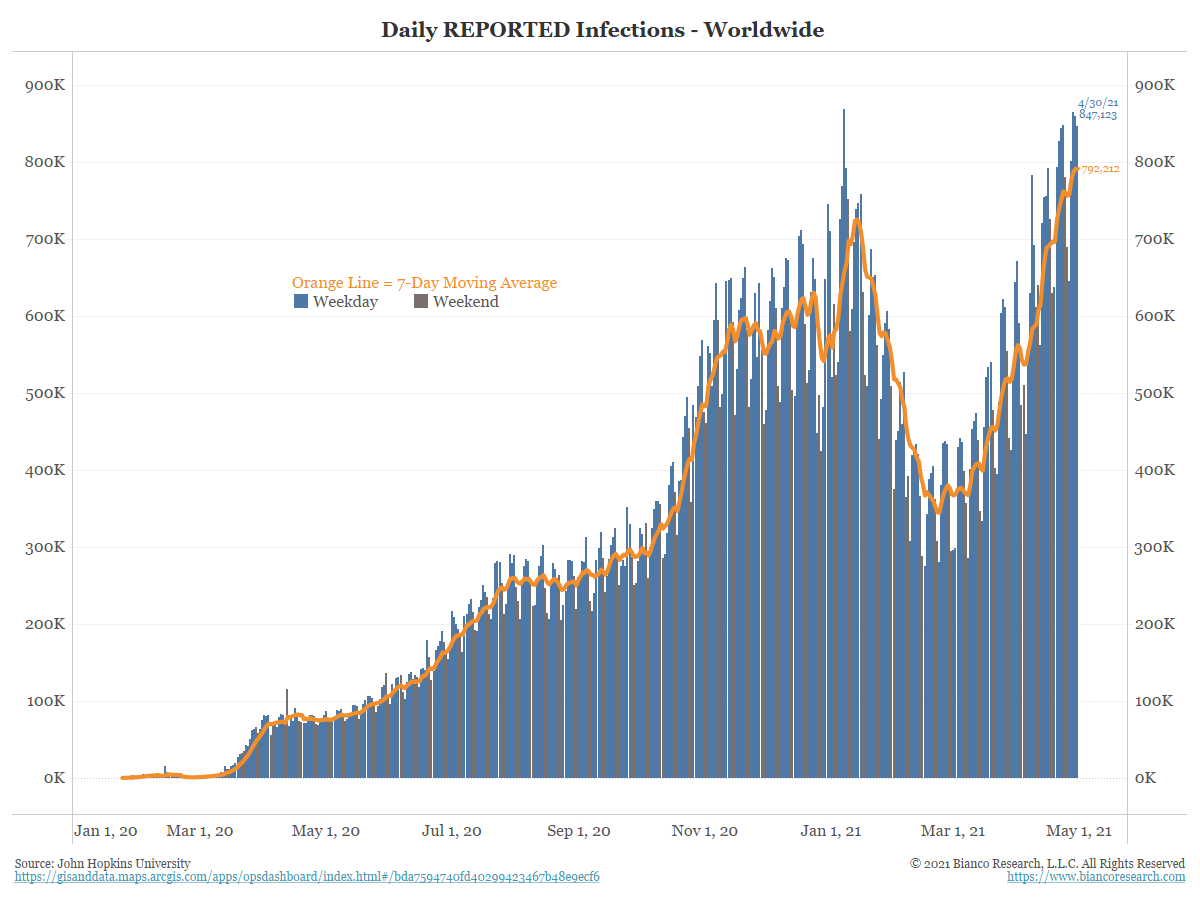
Task: Select the 'Orange Line = 7-Day Moving Average' legend text
Action: pyautogui.click(x=424, y=283)
